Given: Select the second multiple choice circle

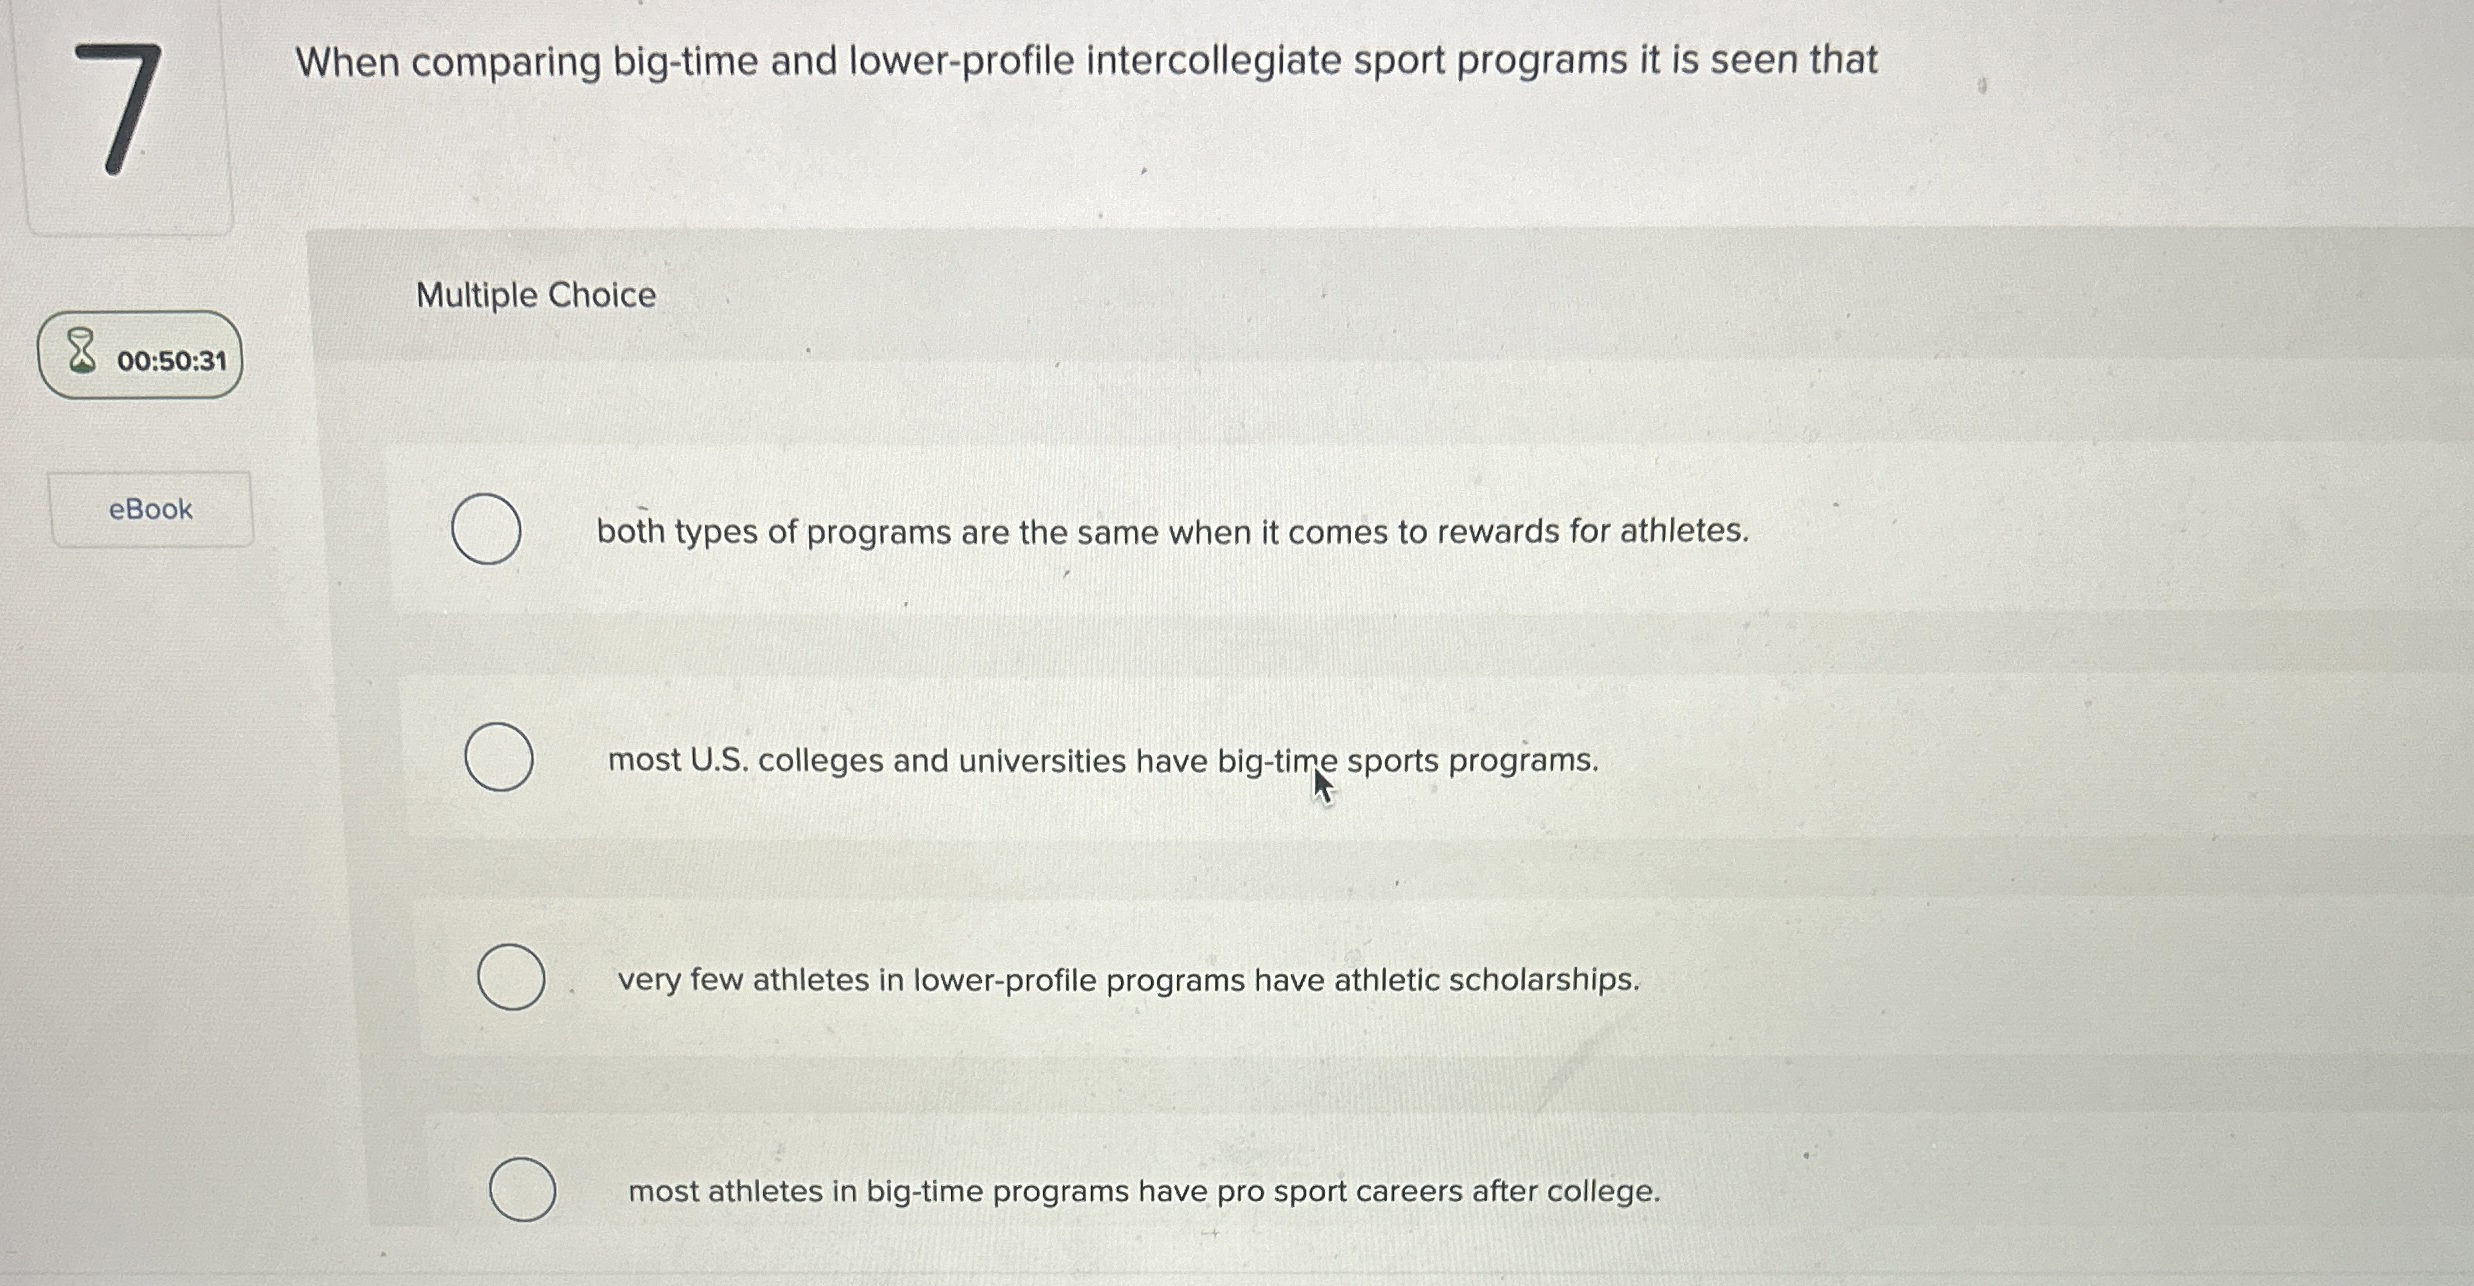Looking at the screenshot, I should [501, 759].
